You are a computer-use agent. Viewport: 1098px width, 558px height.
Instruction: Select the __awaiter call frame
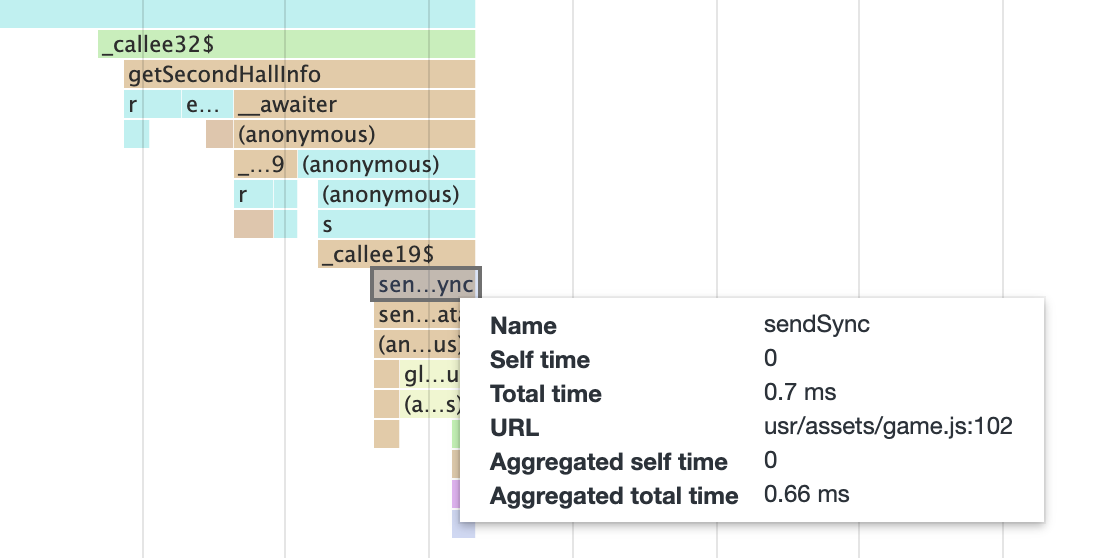pyautogui.click(x=355, y=104)
